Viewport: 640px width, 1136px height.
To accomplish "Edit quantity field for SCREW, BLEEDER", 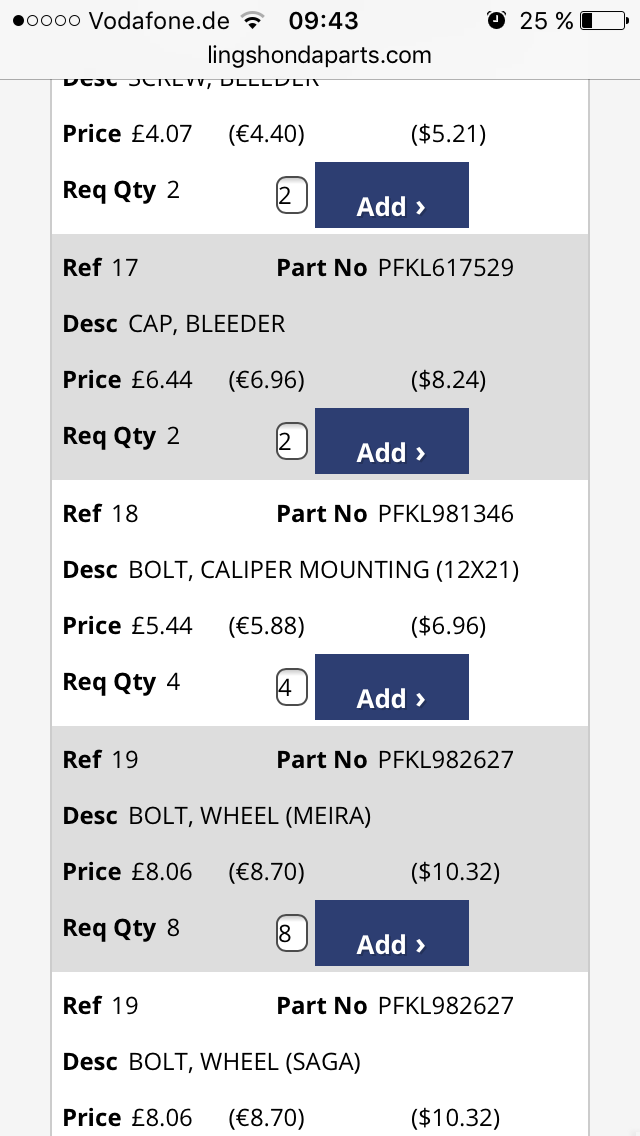I will tap(291, 196).
